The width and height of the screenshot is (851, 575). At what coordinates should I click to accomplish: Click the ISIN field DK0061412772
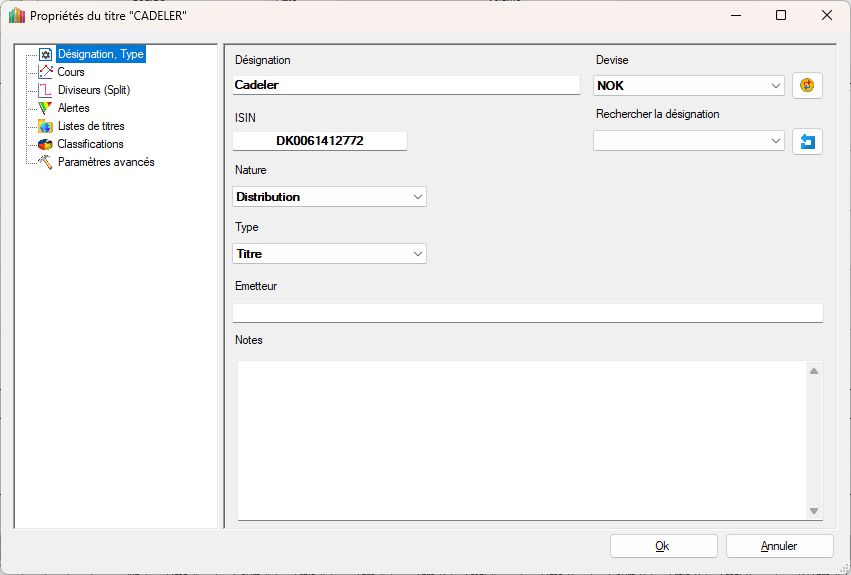coord(320,141)
